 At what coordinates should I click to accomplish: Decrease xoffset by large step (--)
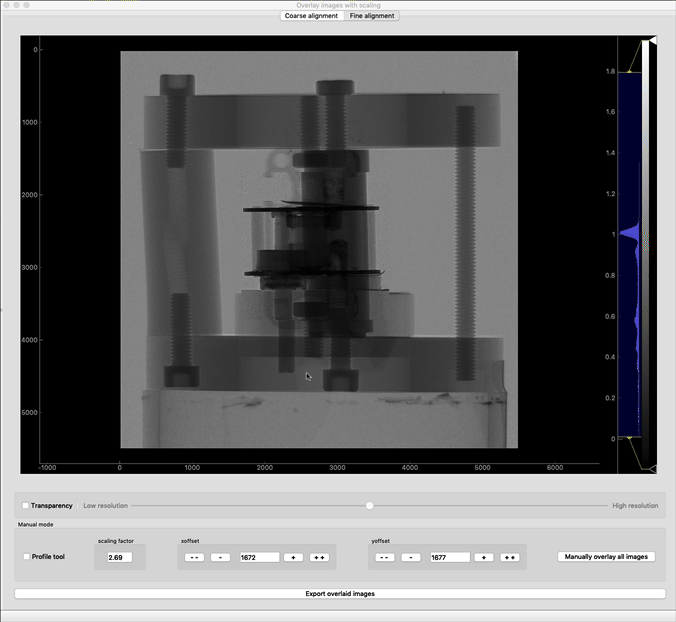[x=194, y=557]
